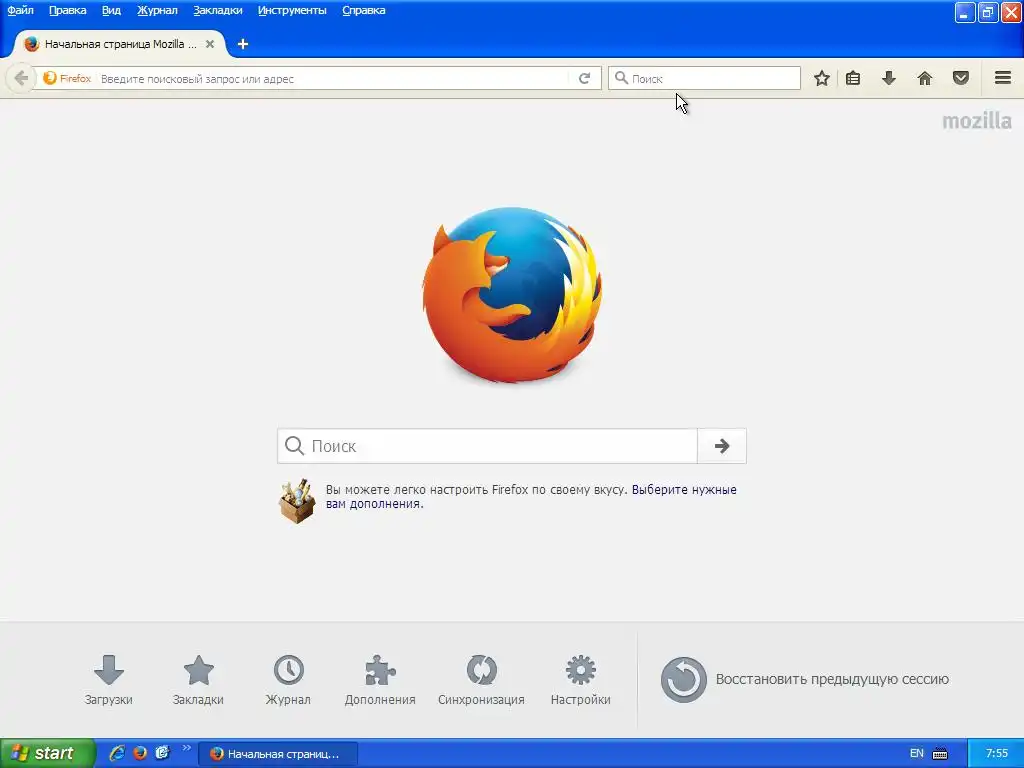Click the Windows start button
The image size is (1024, 768).
48,753
